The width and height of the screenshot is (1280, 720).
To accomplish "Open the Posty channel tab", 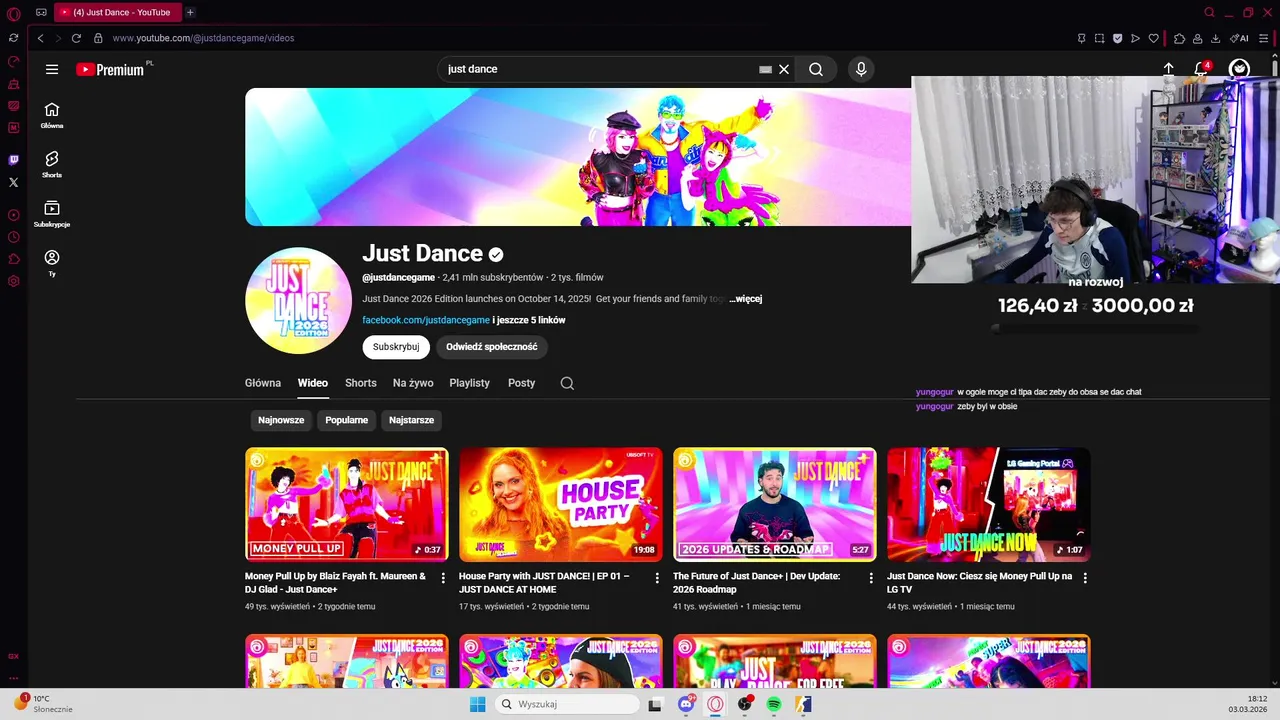I will coord(521,383).
